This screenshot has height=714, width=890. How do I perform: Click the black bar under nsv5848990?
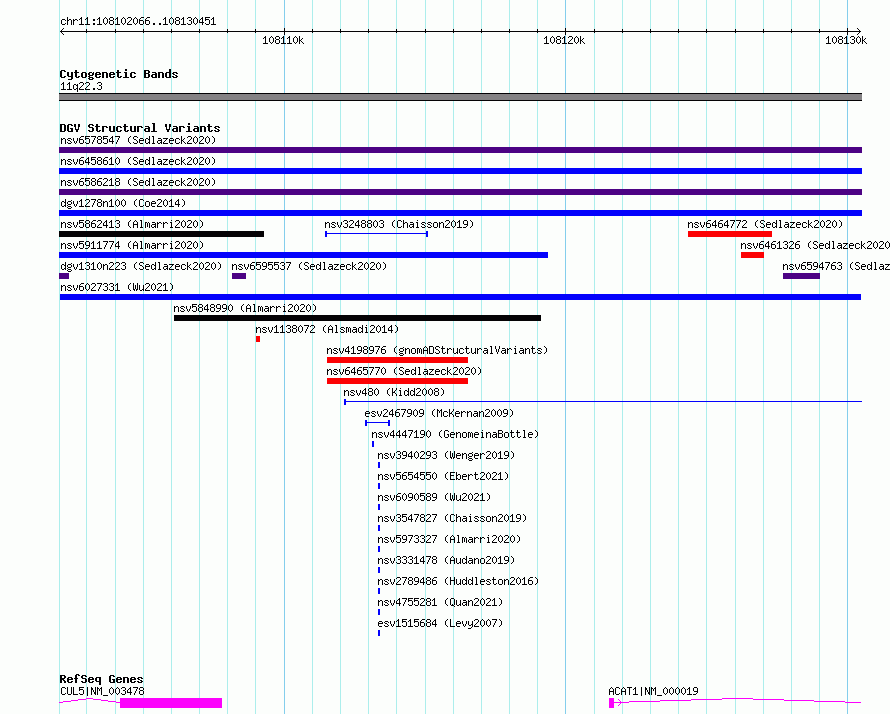357,318
